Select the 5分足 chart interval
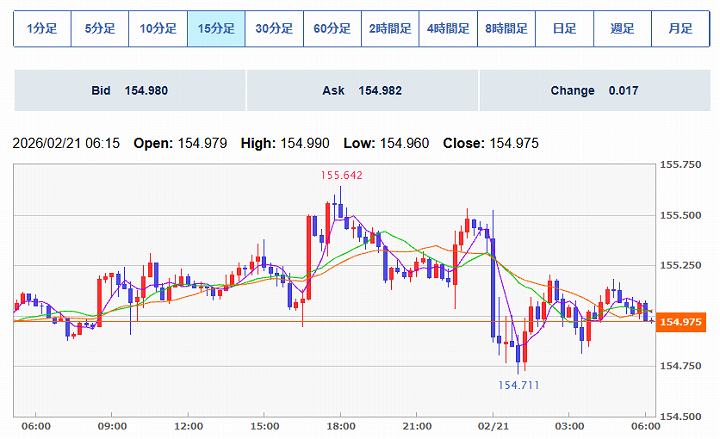 point(100,29)
